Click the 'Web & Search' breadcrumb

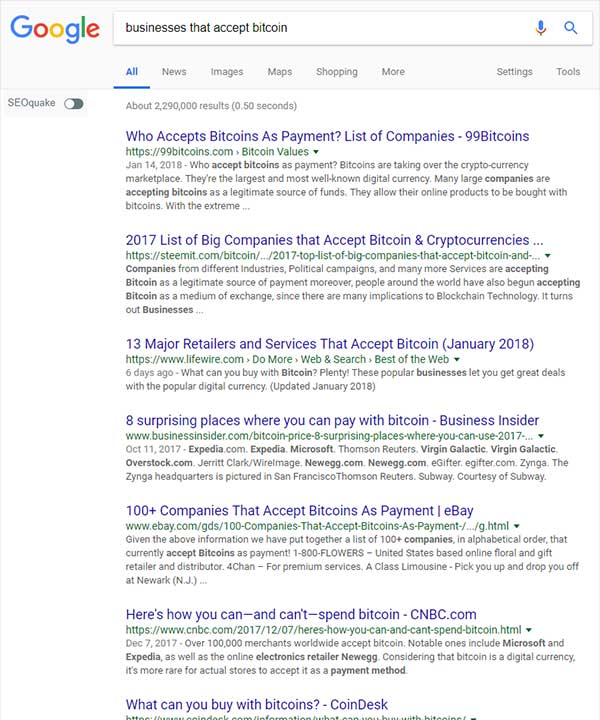pyautogui.click(x=333, y=359)
